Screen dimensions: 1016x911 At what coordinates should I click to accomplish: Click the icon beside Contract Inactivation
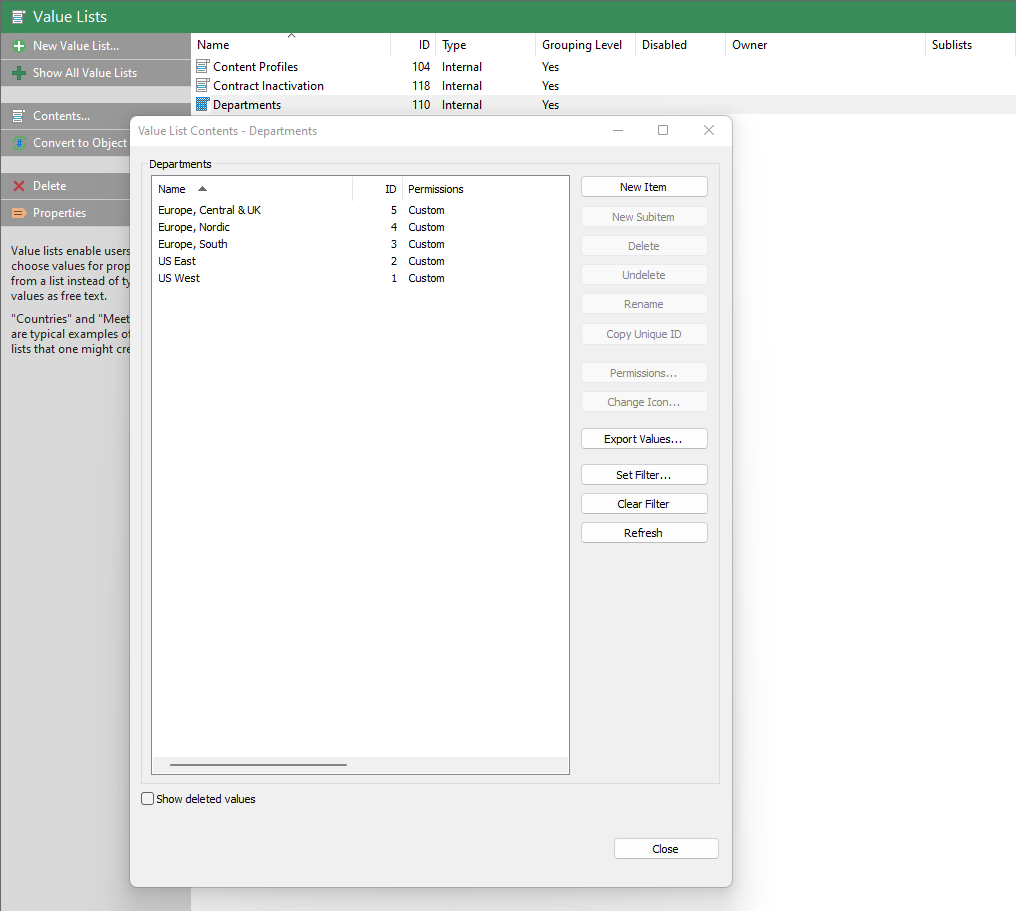200,85
